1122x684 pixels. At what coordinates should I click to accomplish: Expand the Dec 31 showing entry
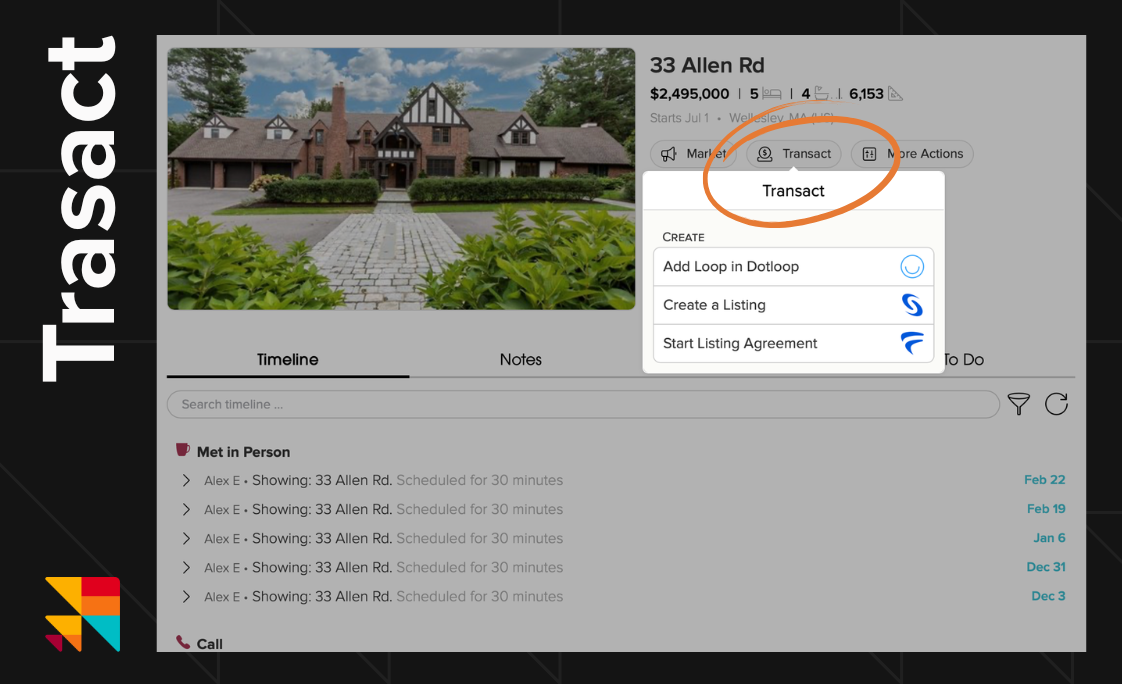[186, 567]
